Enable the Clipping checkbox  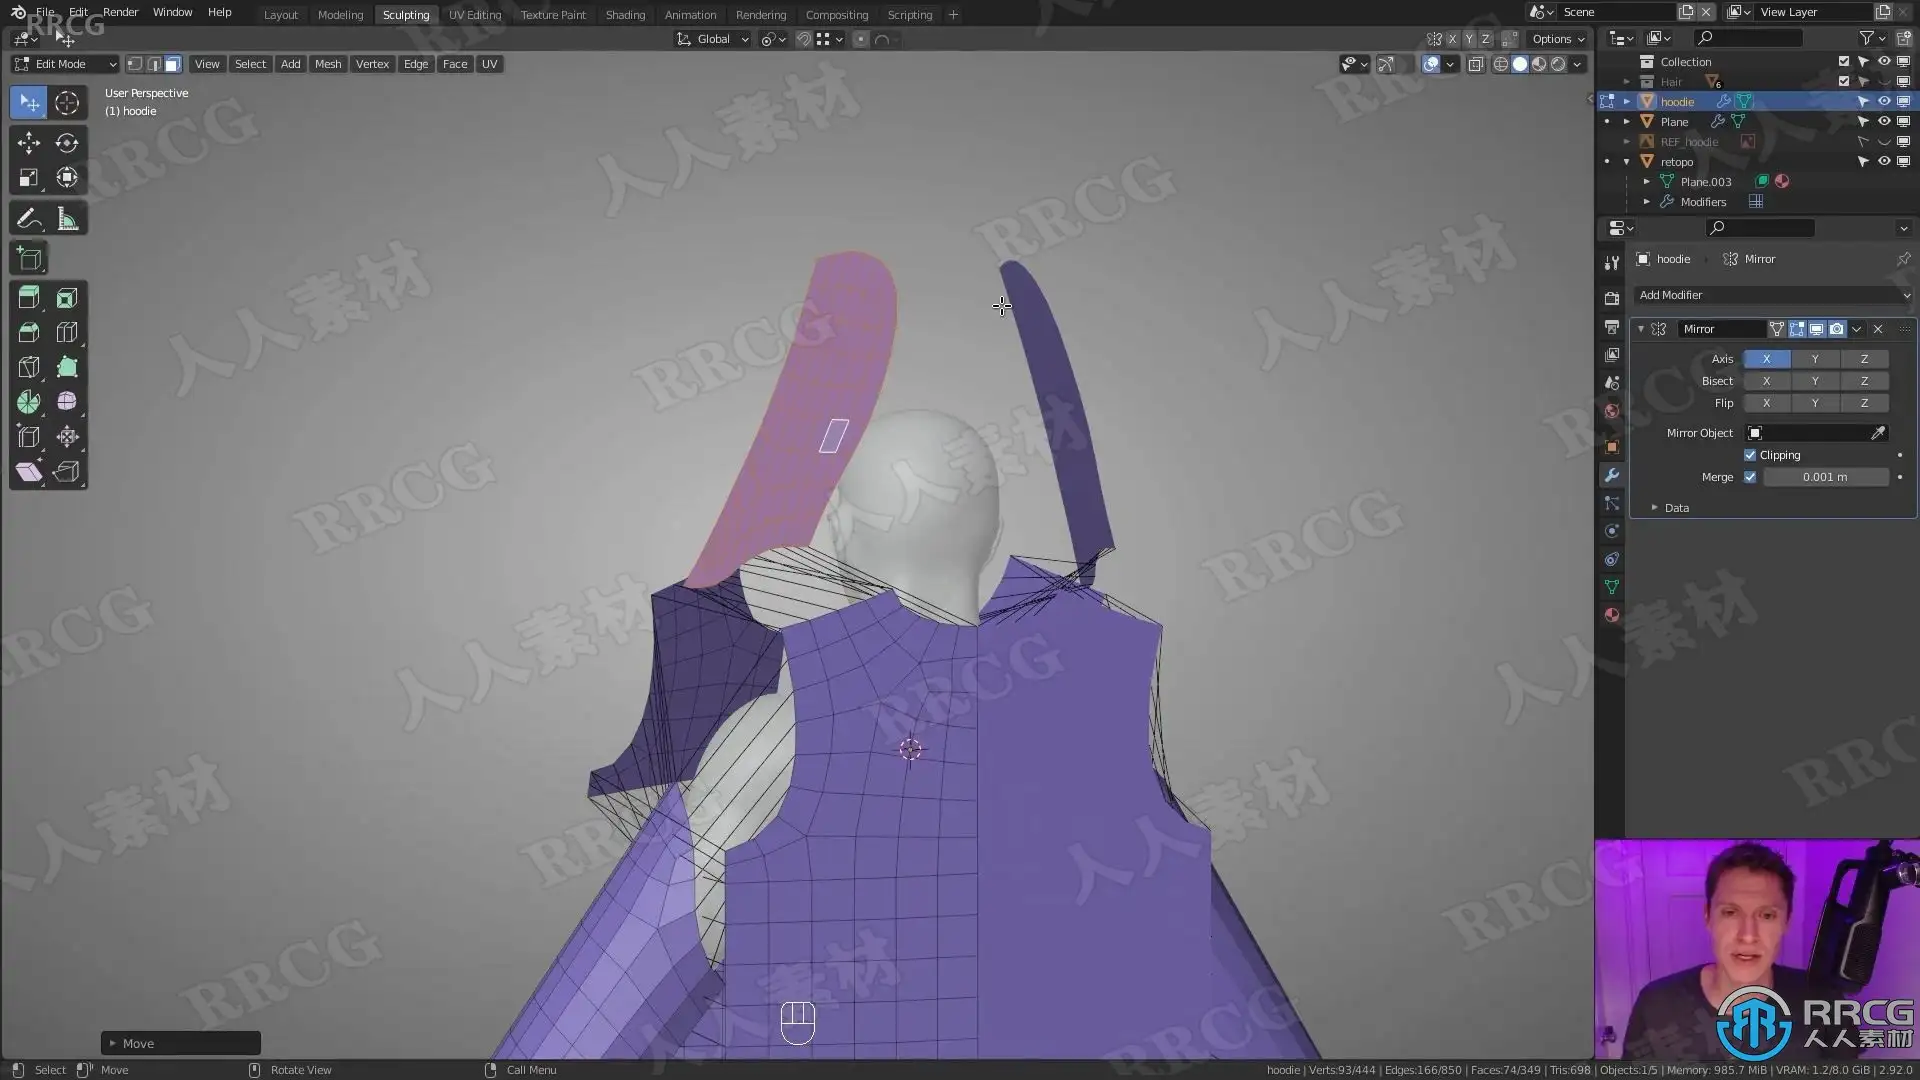(x=1750, y=455)
